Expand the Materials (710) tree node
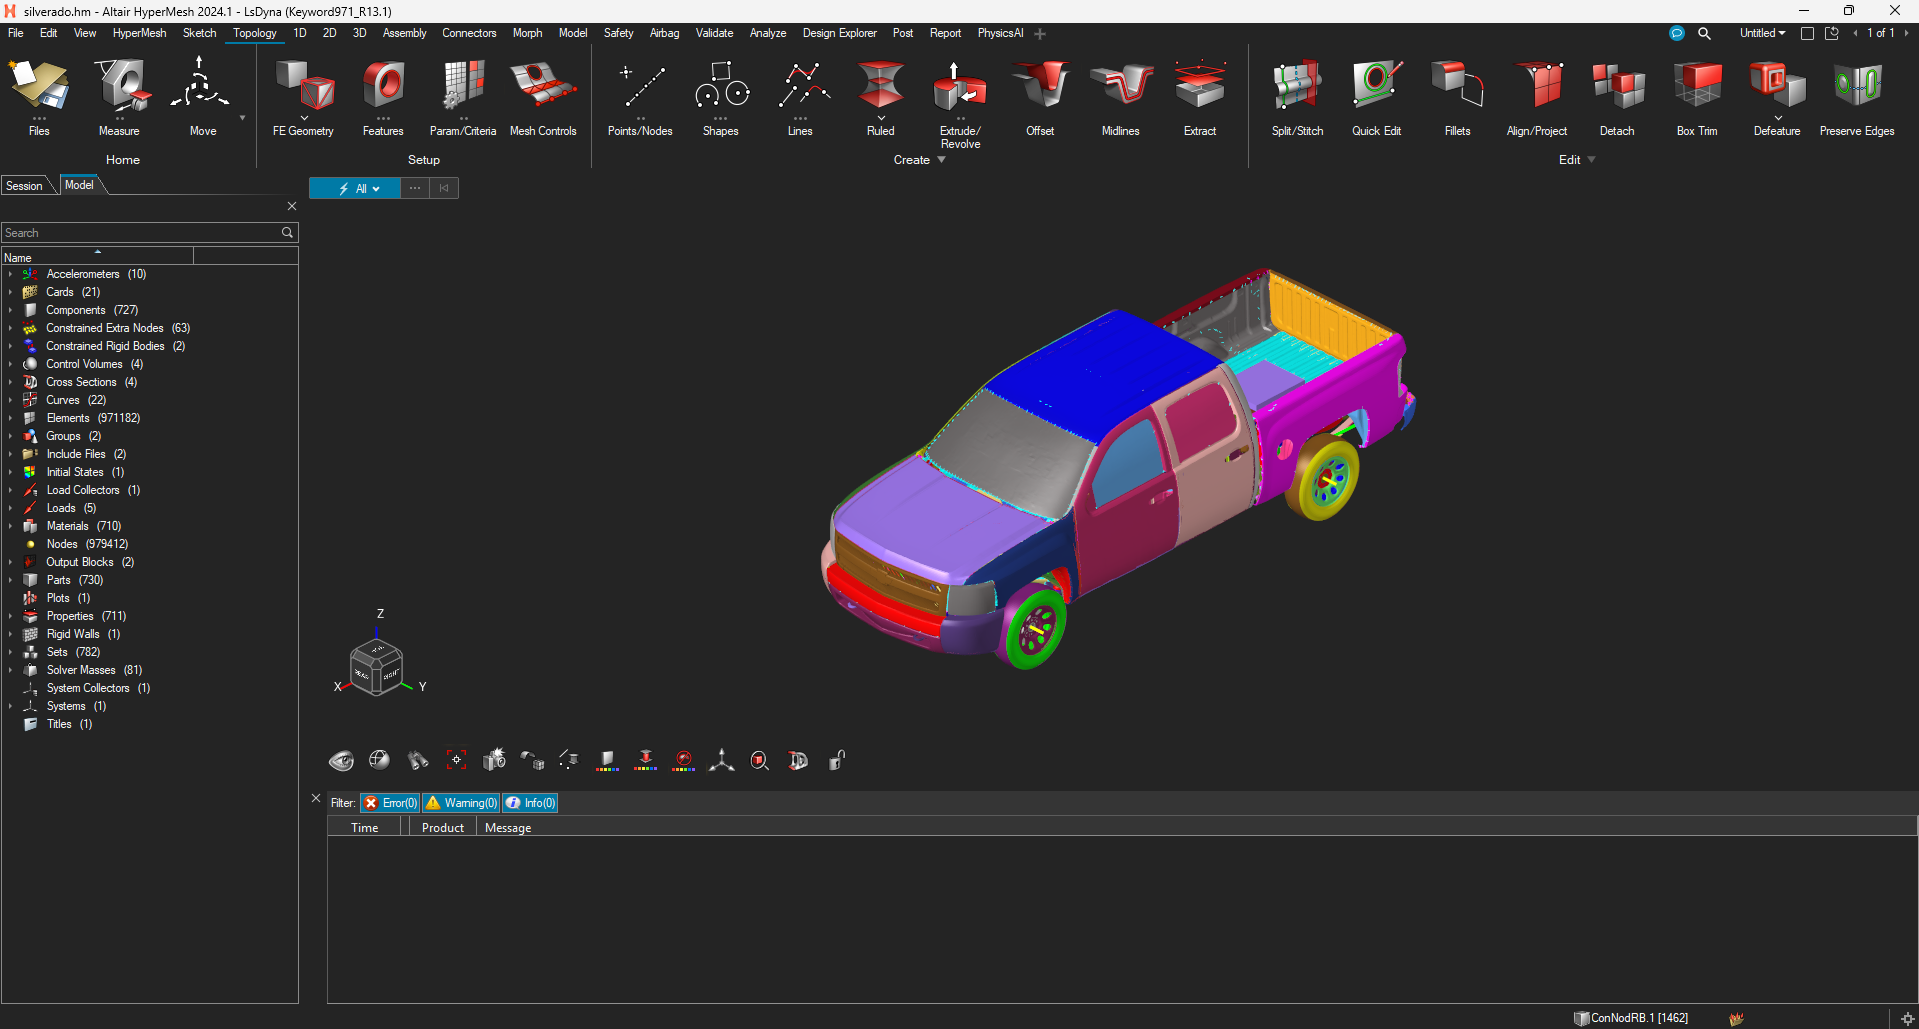The width and height of the screenshot is (1919, 1029). [x=10, y=526]
